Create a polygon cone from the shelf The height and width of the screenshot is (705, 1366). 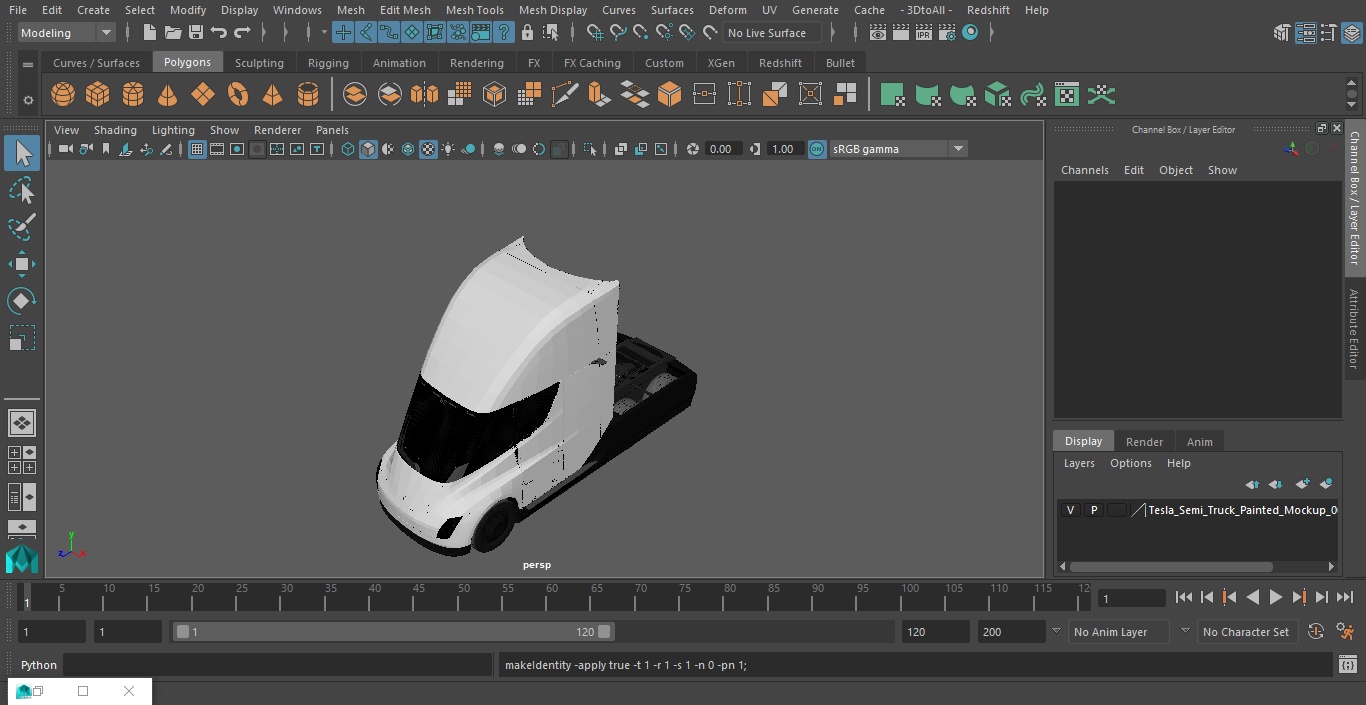tap(168, 95)
